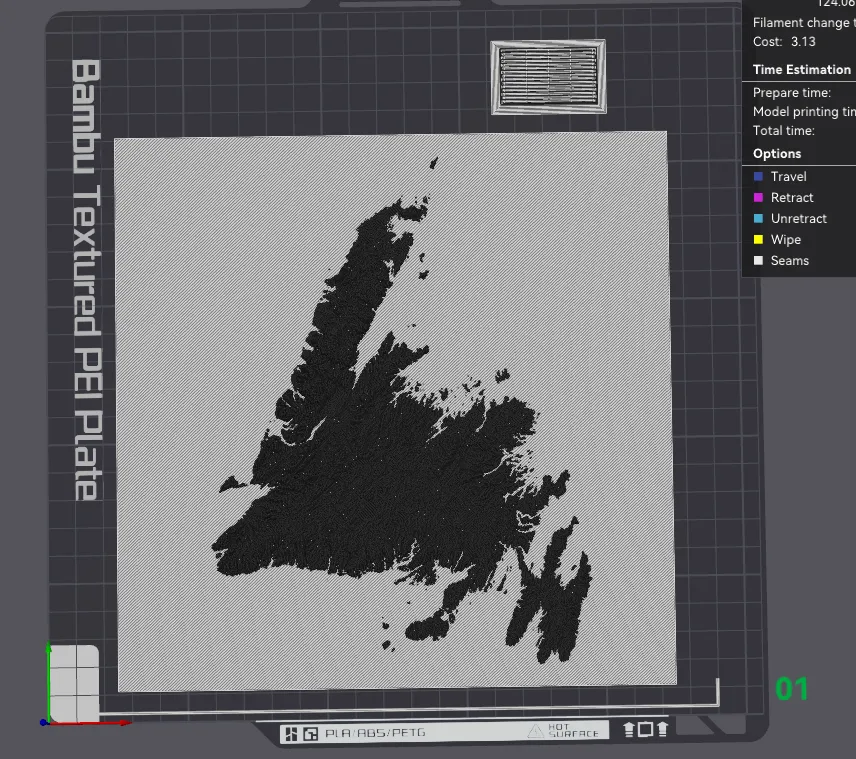Toggle Unretract markers visibility
The height and width of the screenshot is (759, 856).
pyautogui.click(x=798, y=218)
